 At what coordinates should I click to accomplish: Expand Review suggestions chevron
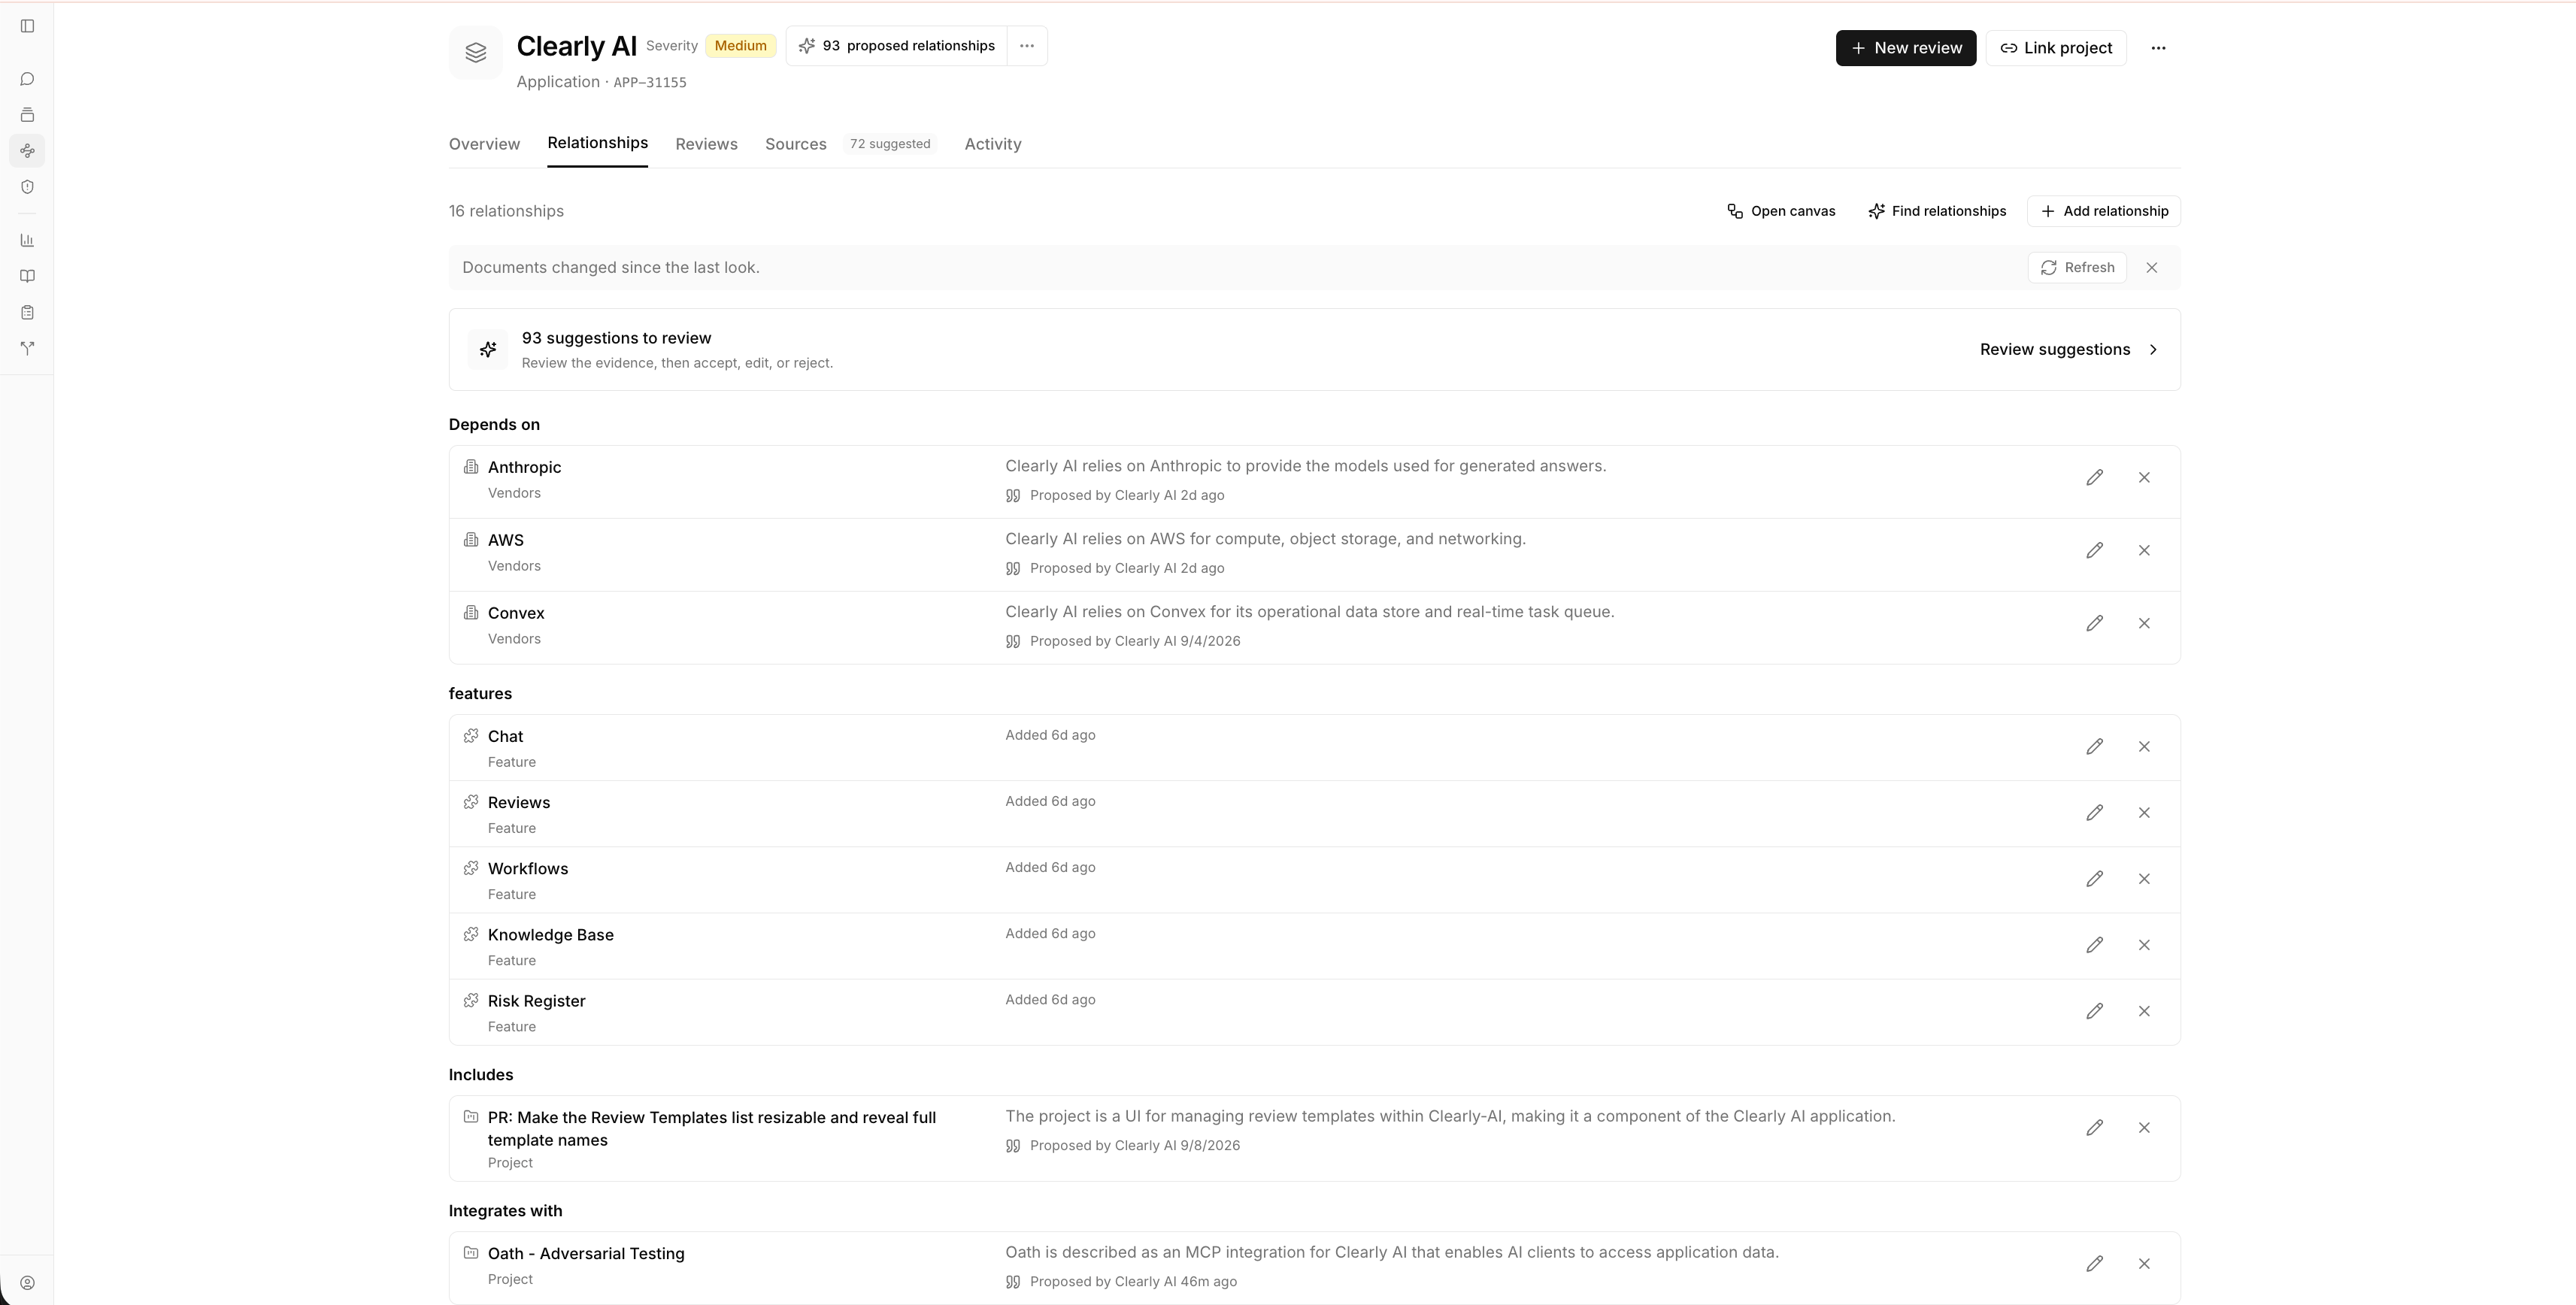tap(2153, 350)
